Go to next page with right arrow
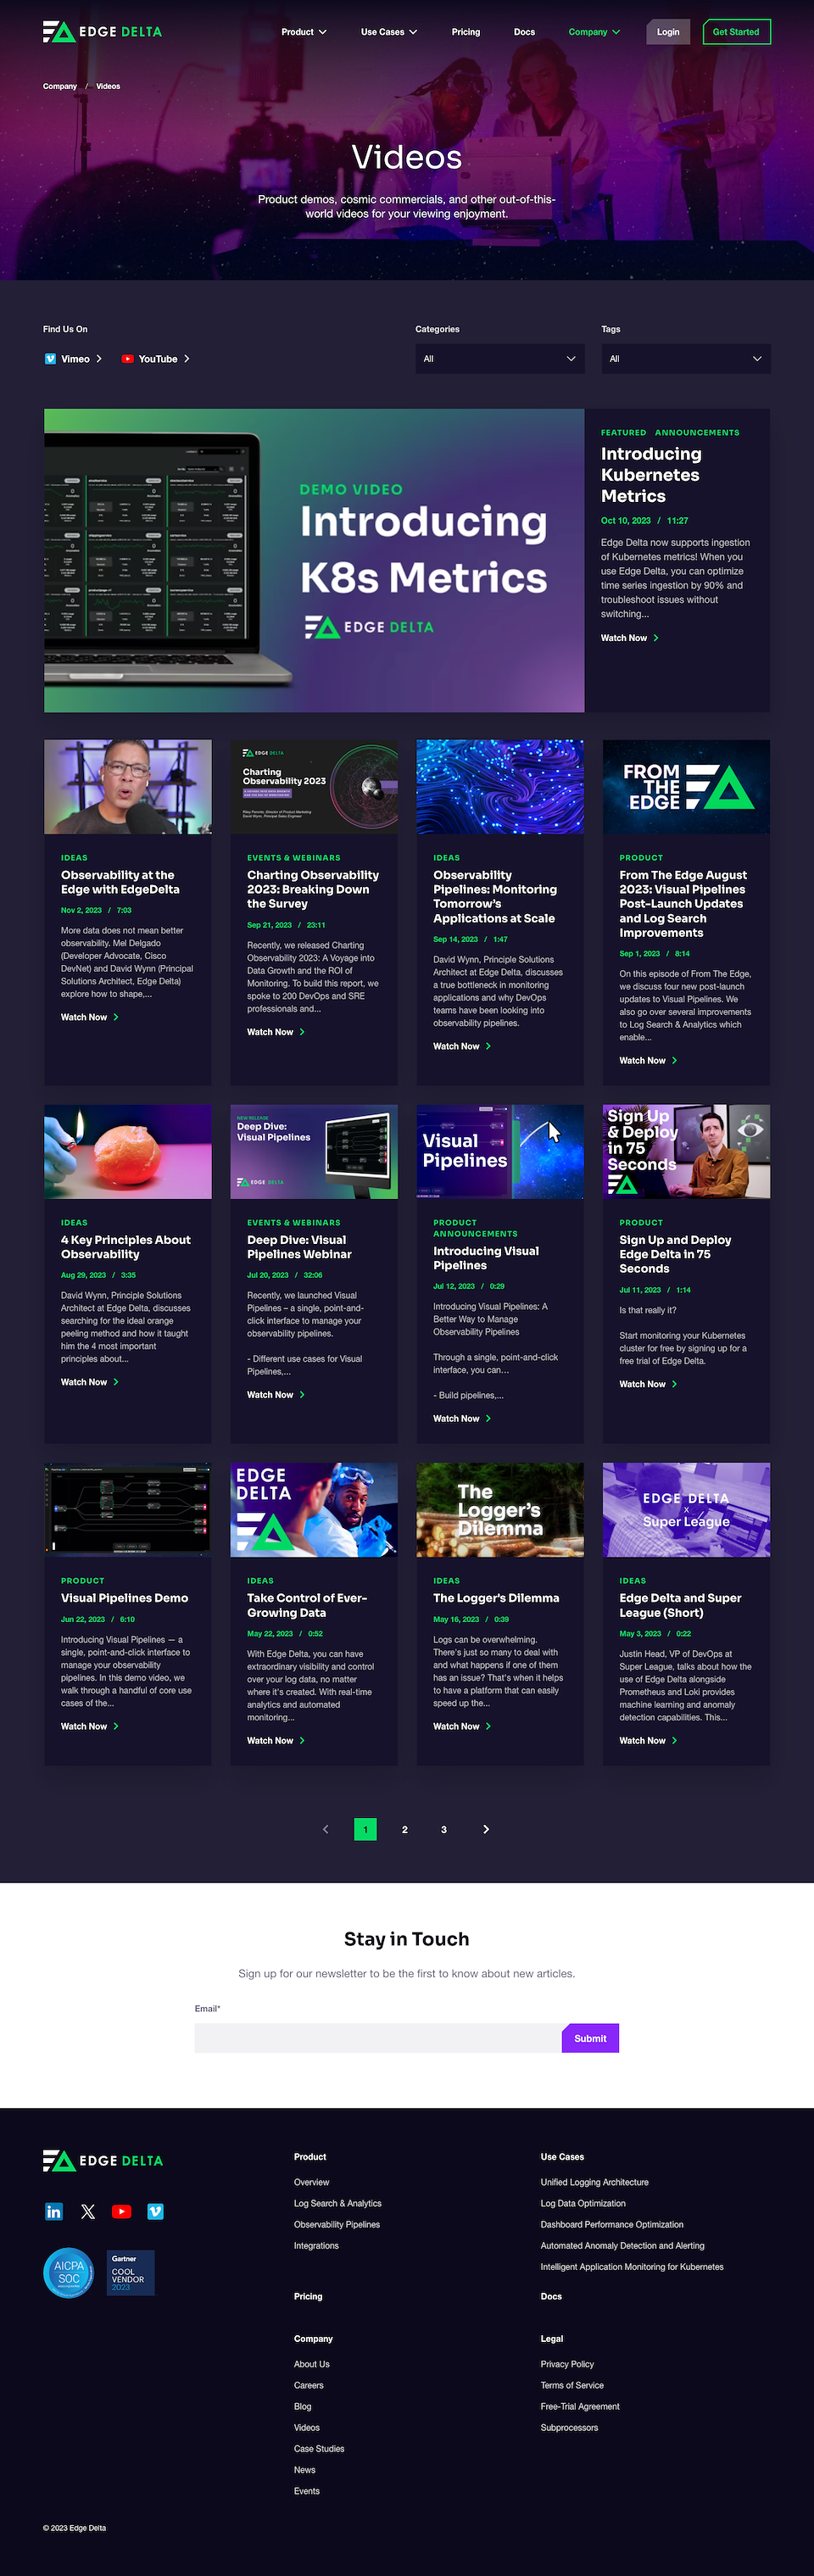The width and height of the screenshot is (814, 2576). 486,1829
